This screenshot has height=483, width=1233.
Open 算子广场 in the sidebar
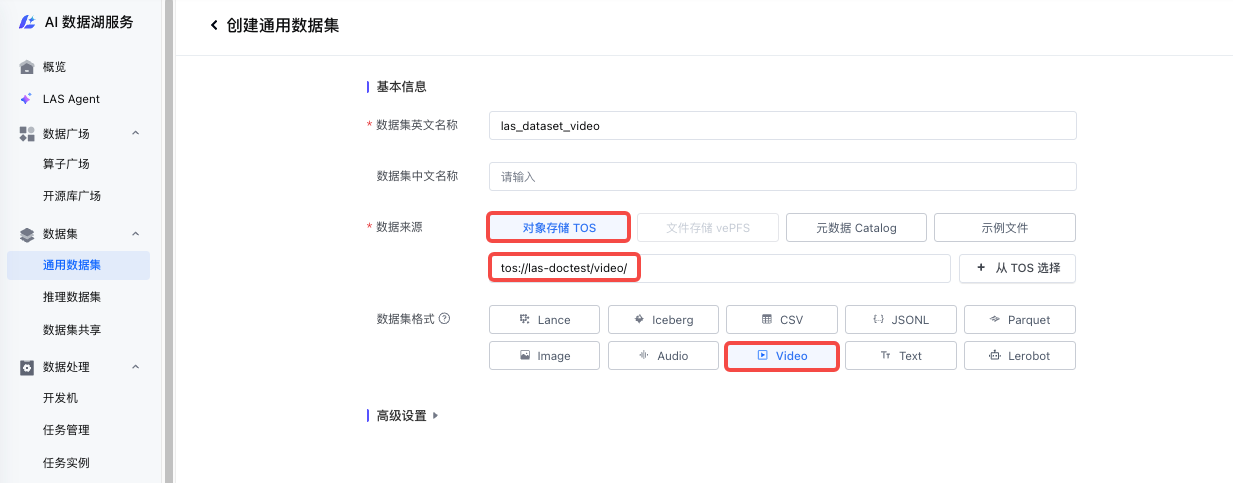[66, 164]
